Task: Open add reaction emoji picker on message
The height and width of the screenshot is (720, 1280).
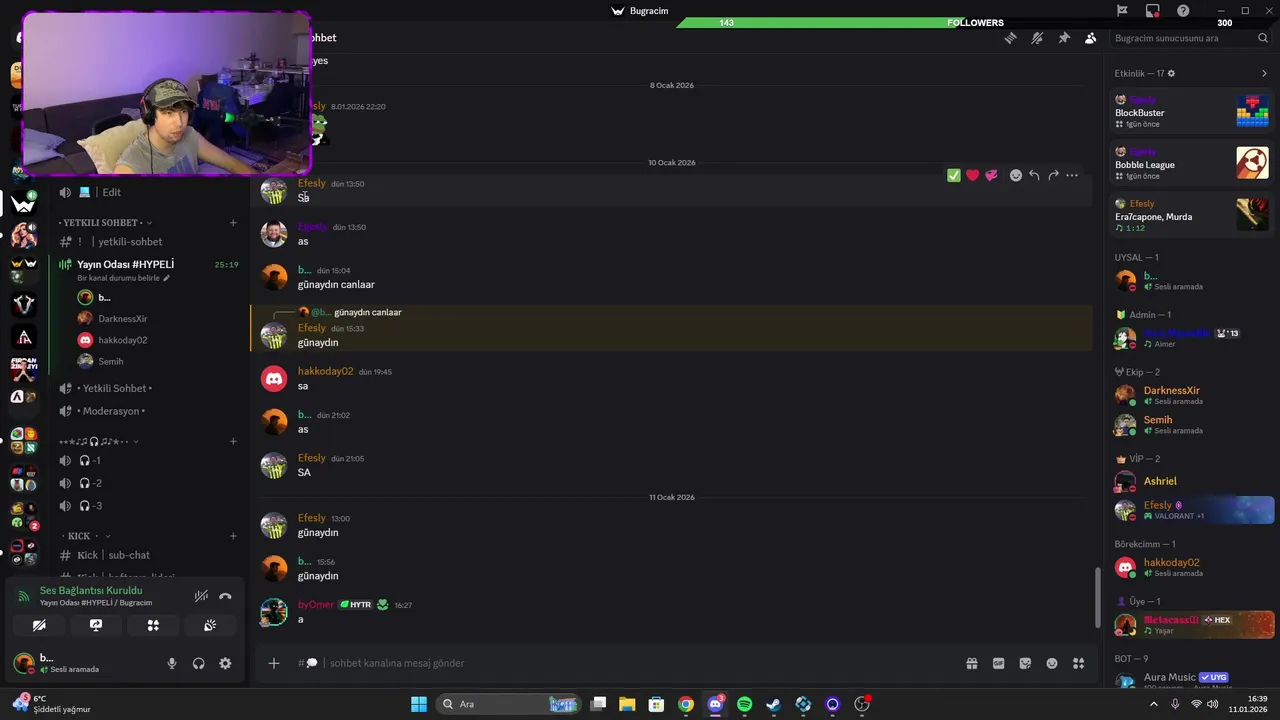Action: [x=1016, y=175]
